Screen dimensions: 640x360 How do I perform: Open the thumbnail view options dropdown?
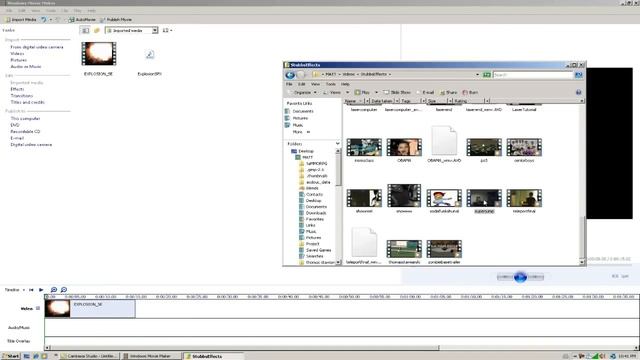click(x=167, y=30)
